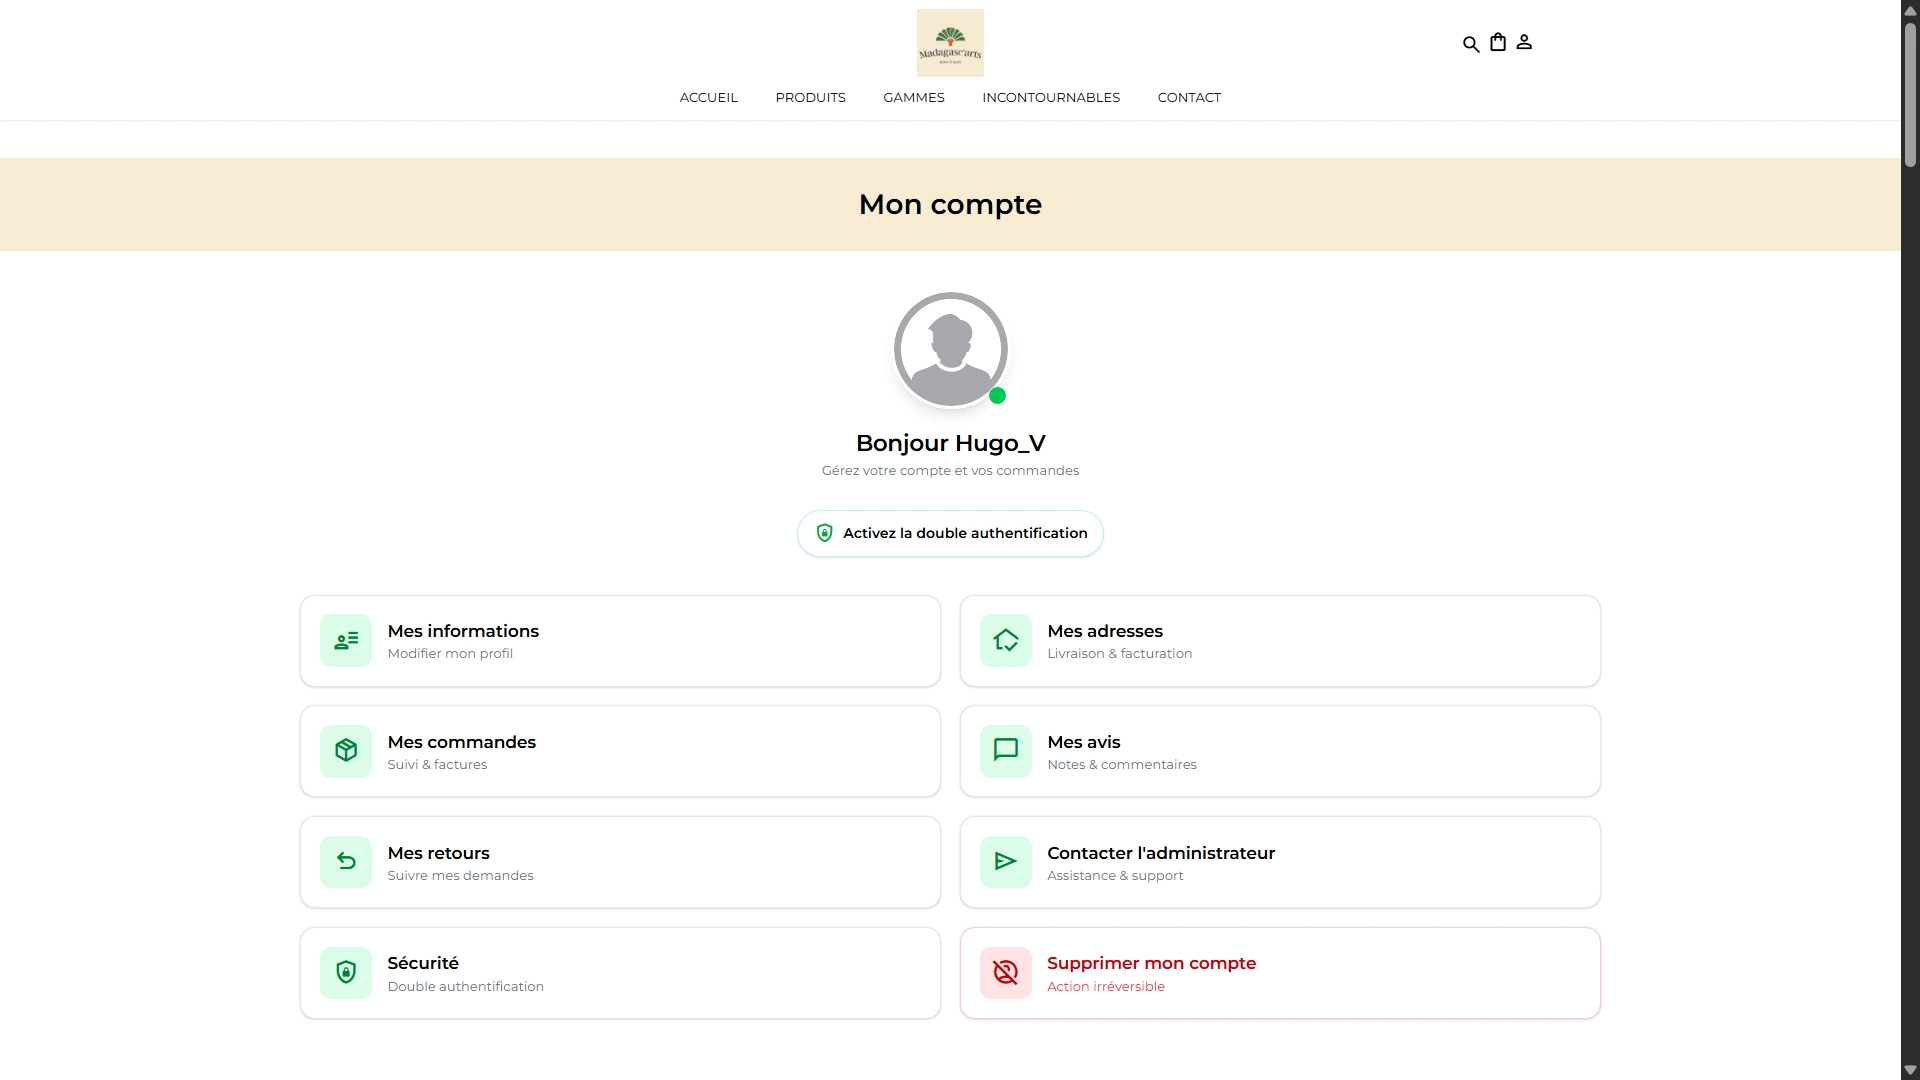Select Supprimer mon compte title link
Screen dimensions: 1920x1080
coord(1152,963)
